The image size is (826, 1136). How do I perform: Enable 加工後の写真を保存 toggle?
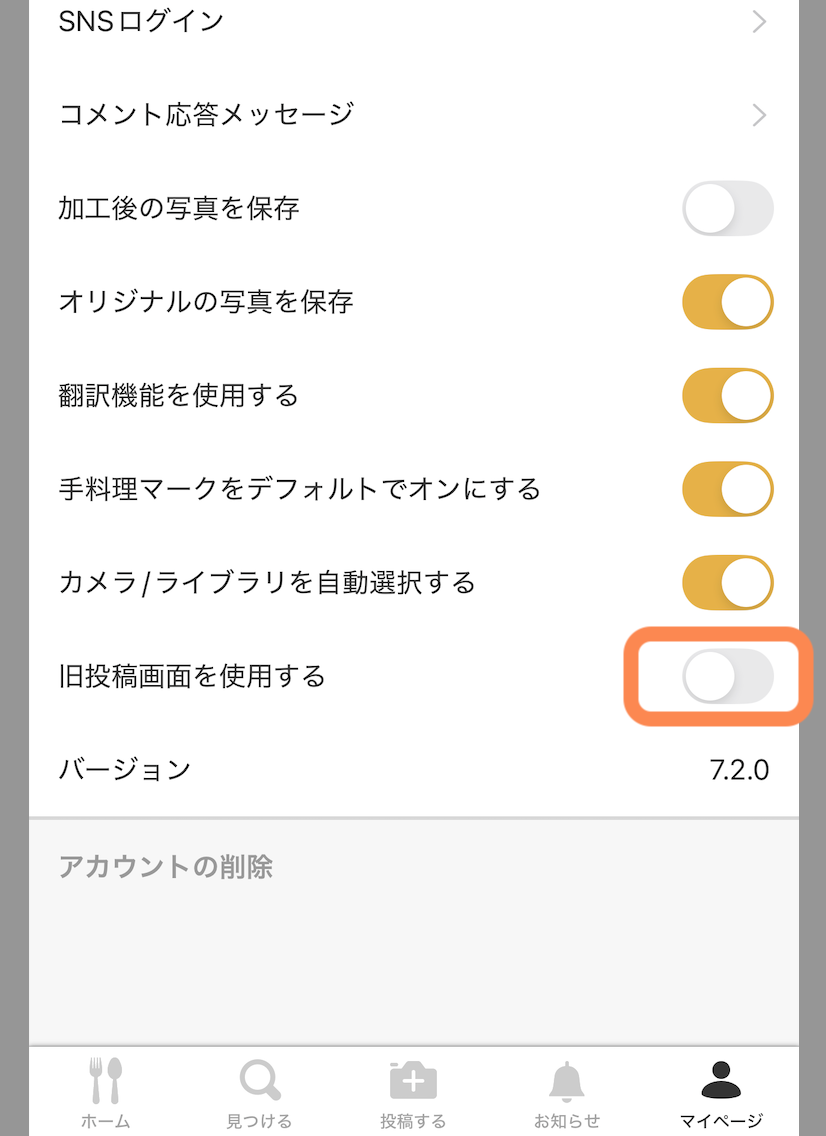(727, 209)
